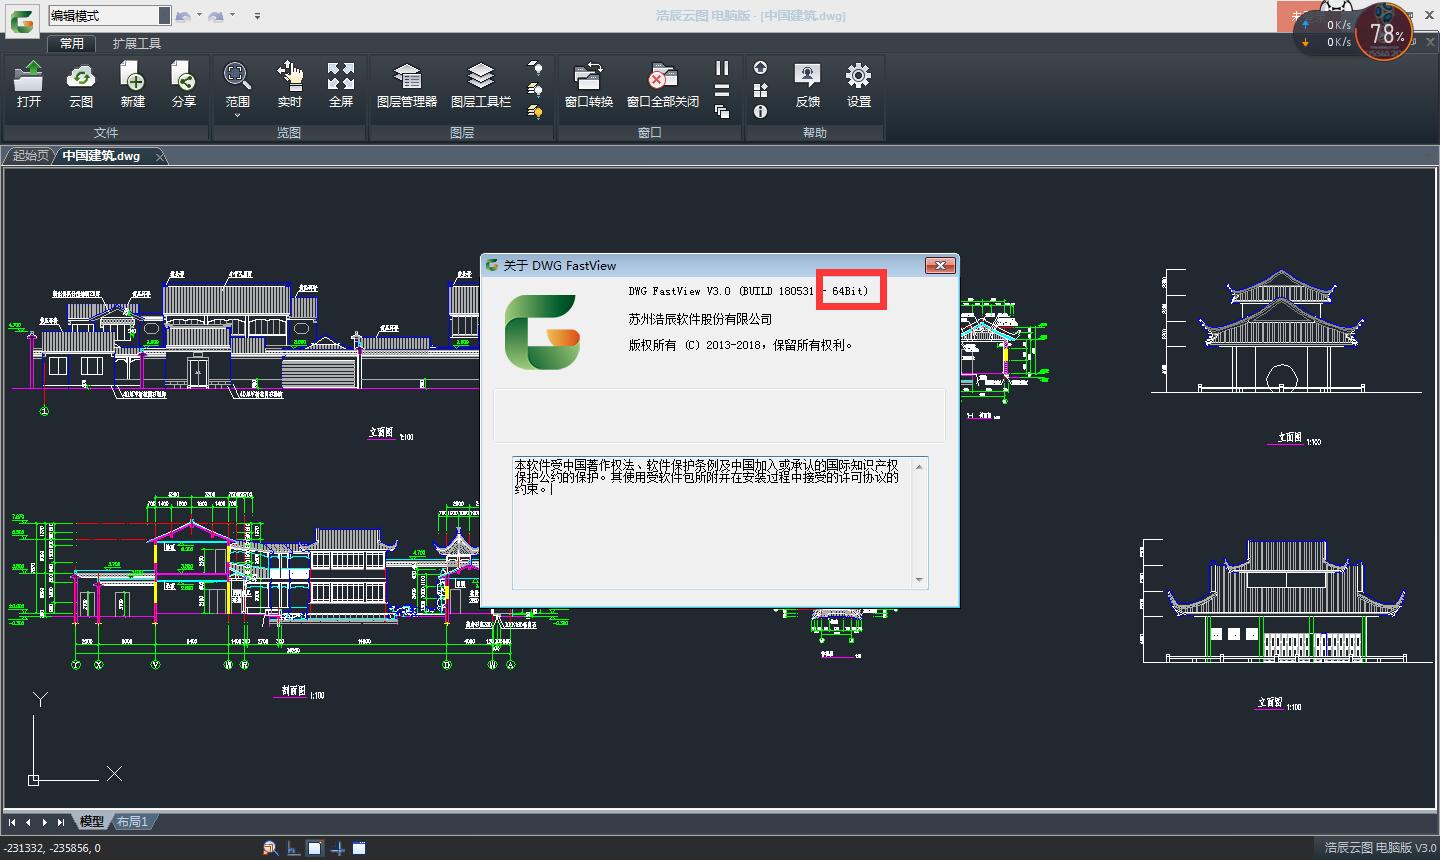Click 窗口全部关闭 to close all windows
The height and width of the screenshot is (860, 1440).
(662, 85)
